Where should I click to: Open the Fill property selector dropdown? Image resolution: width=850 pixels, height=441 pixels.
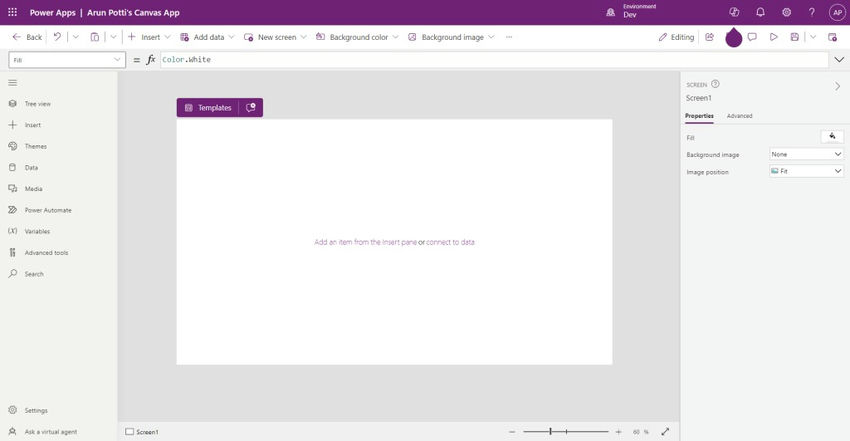[x=67, y=60]
